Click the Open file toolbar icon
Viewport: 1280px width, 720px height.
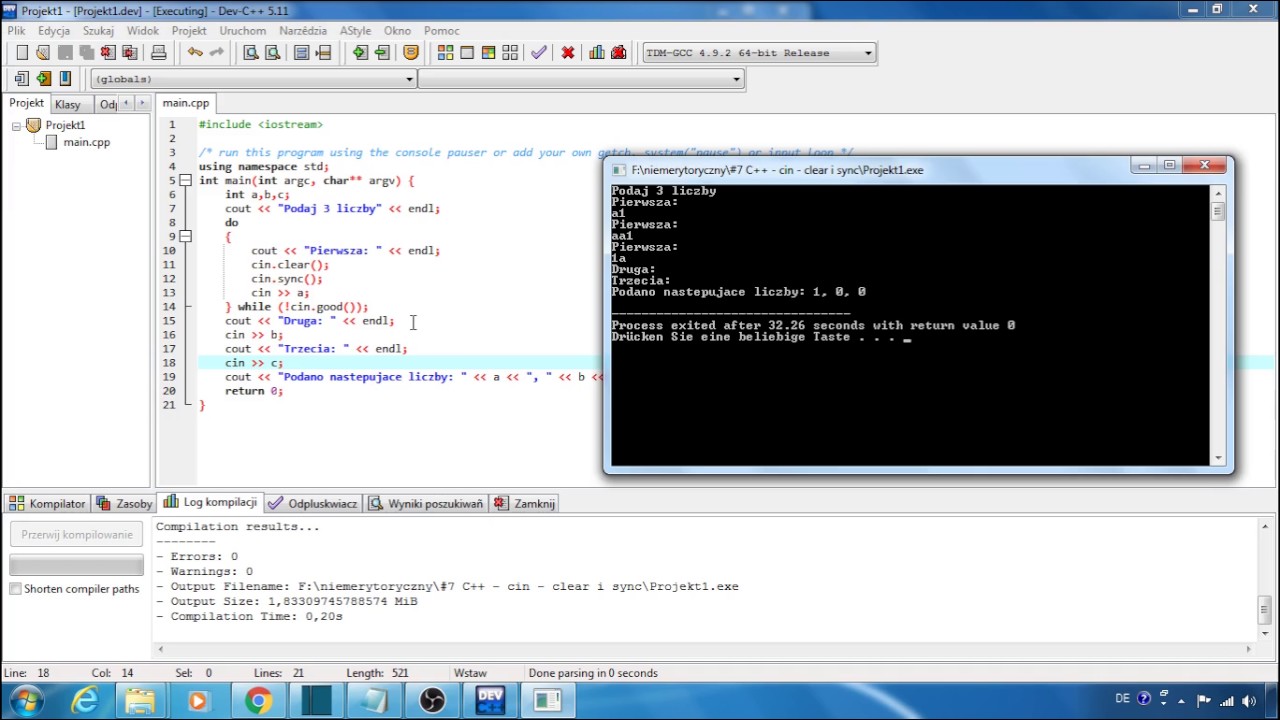coord(43,53)
